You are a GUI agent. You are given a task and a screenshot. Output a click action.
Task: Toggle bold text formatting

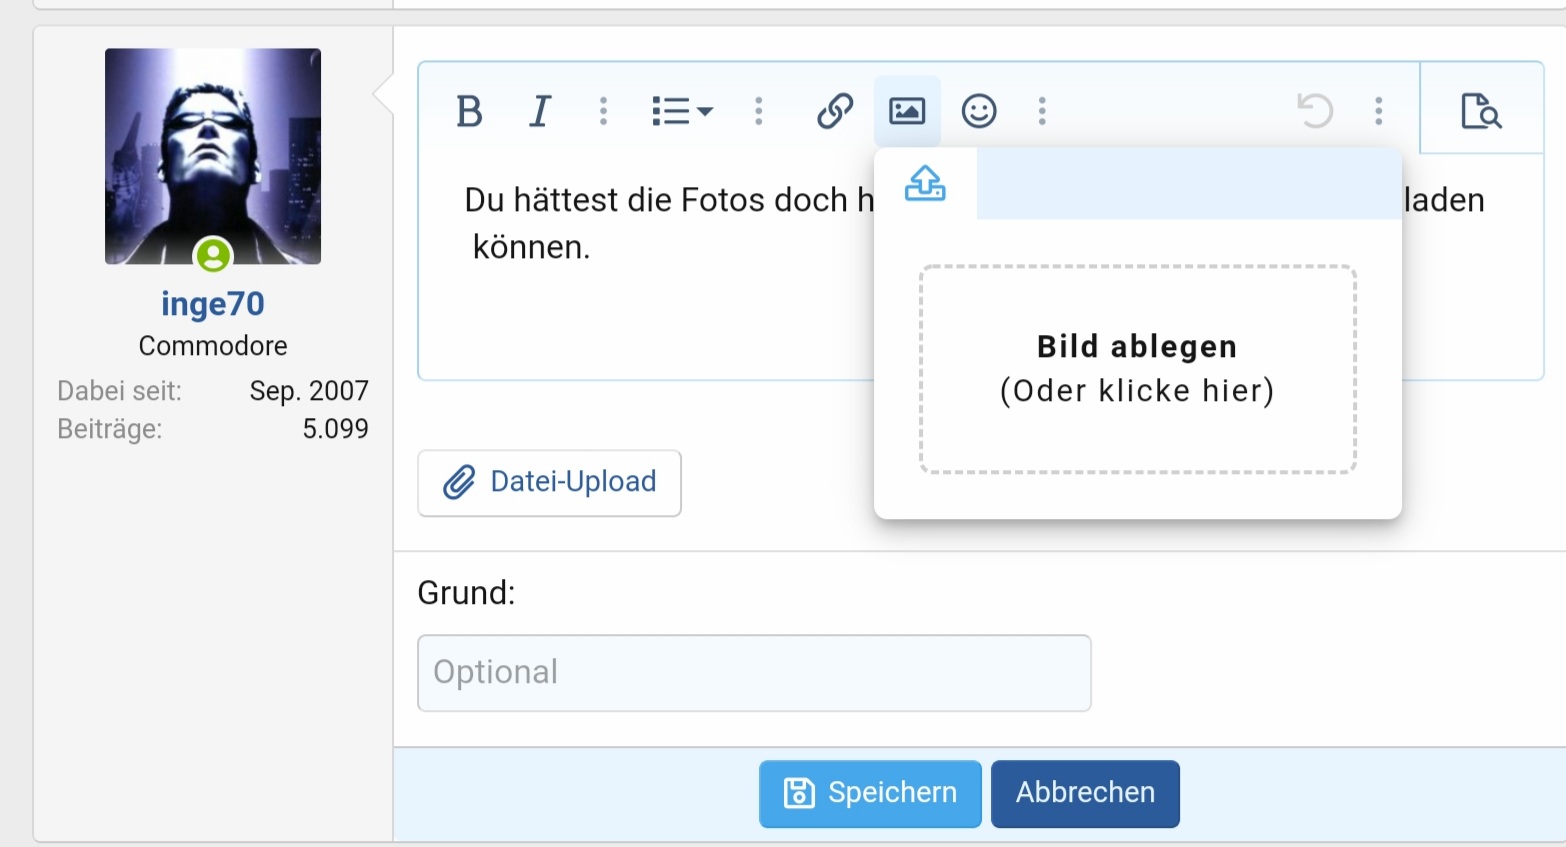click(x=468, y=111)
